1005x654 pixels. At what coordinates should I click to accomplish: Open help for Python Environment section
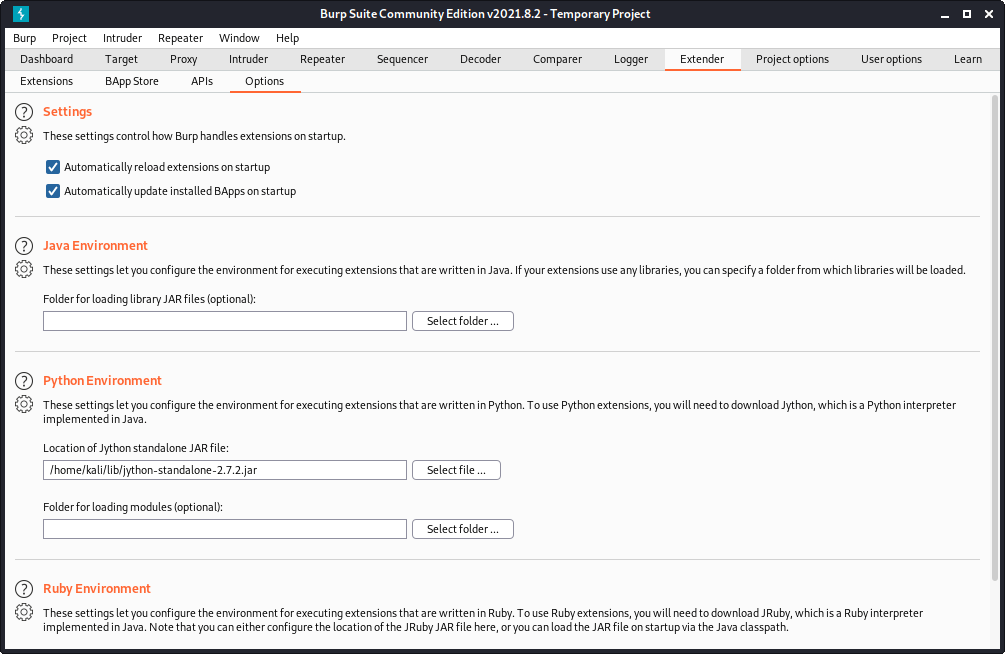click(24, 382)
